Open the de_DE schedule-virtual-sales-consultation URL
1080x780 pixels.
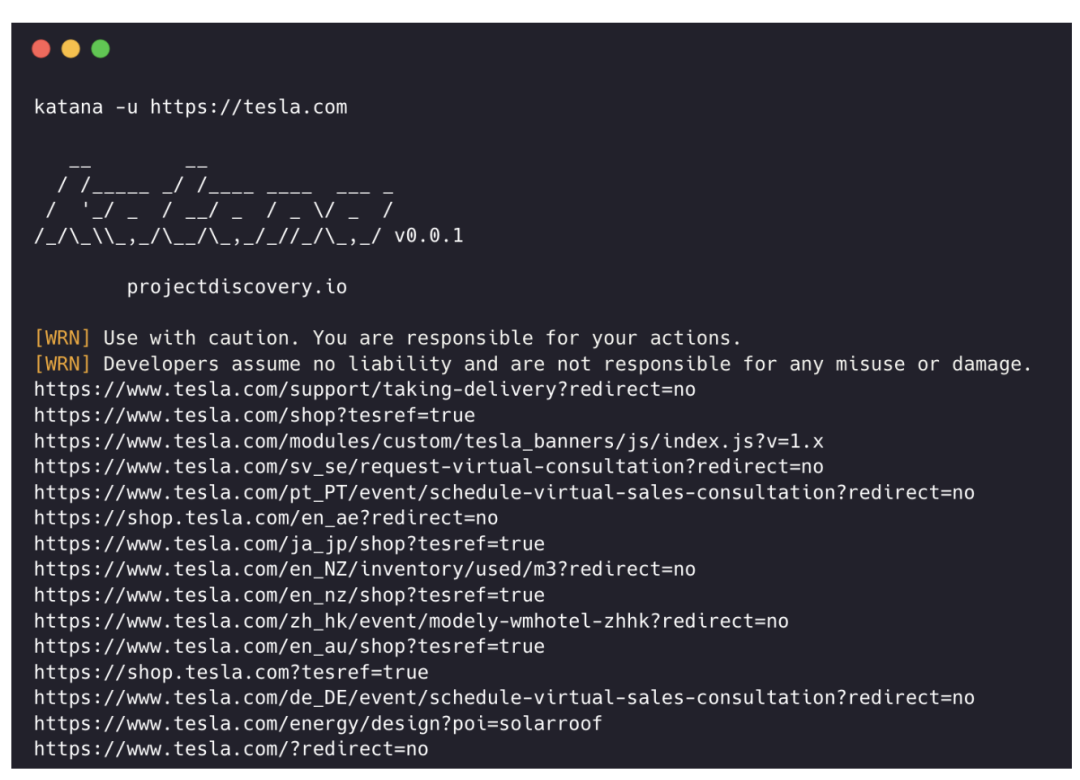click(x=504, y=698)
